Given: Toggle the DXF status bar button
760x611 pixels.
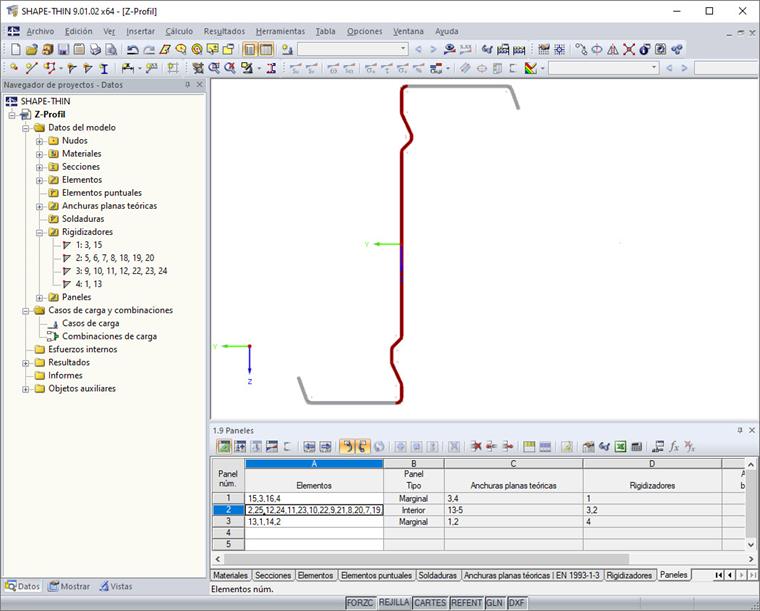Looking at the screenshot, I should click(517, 603).
